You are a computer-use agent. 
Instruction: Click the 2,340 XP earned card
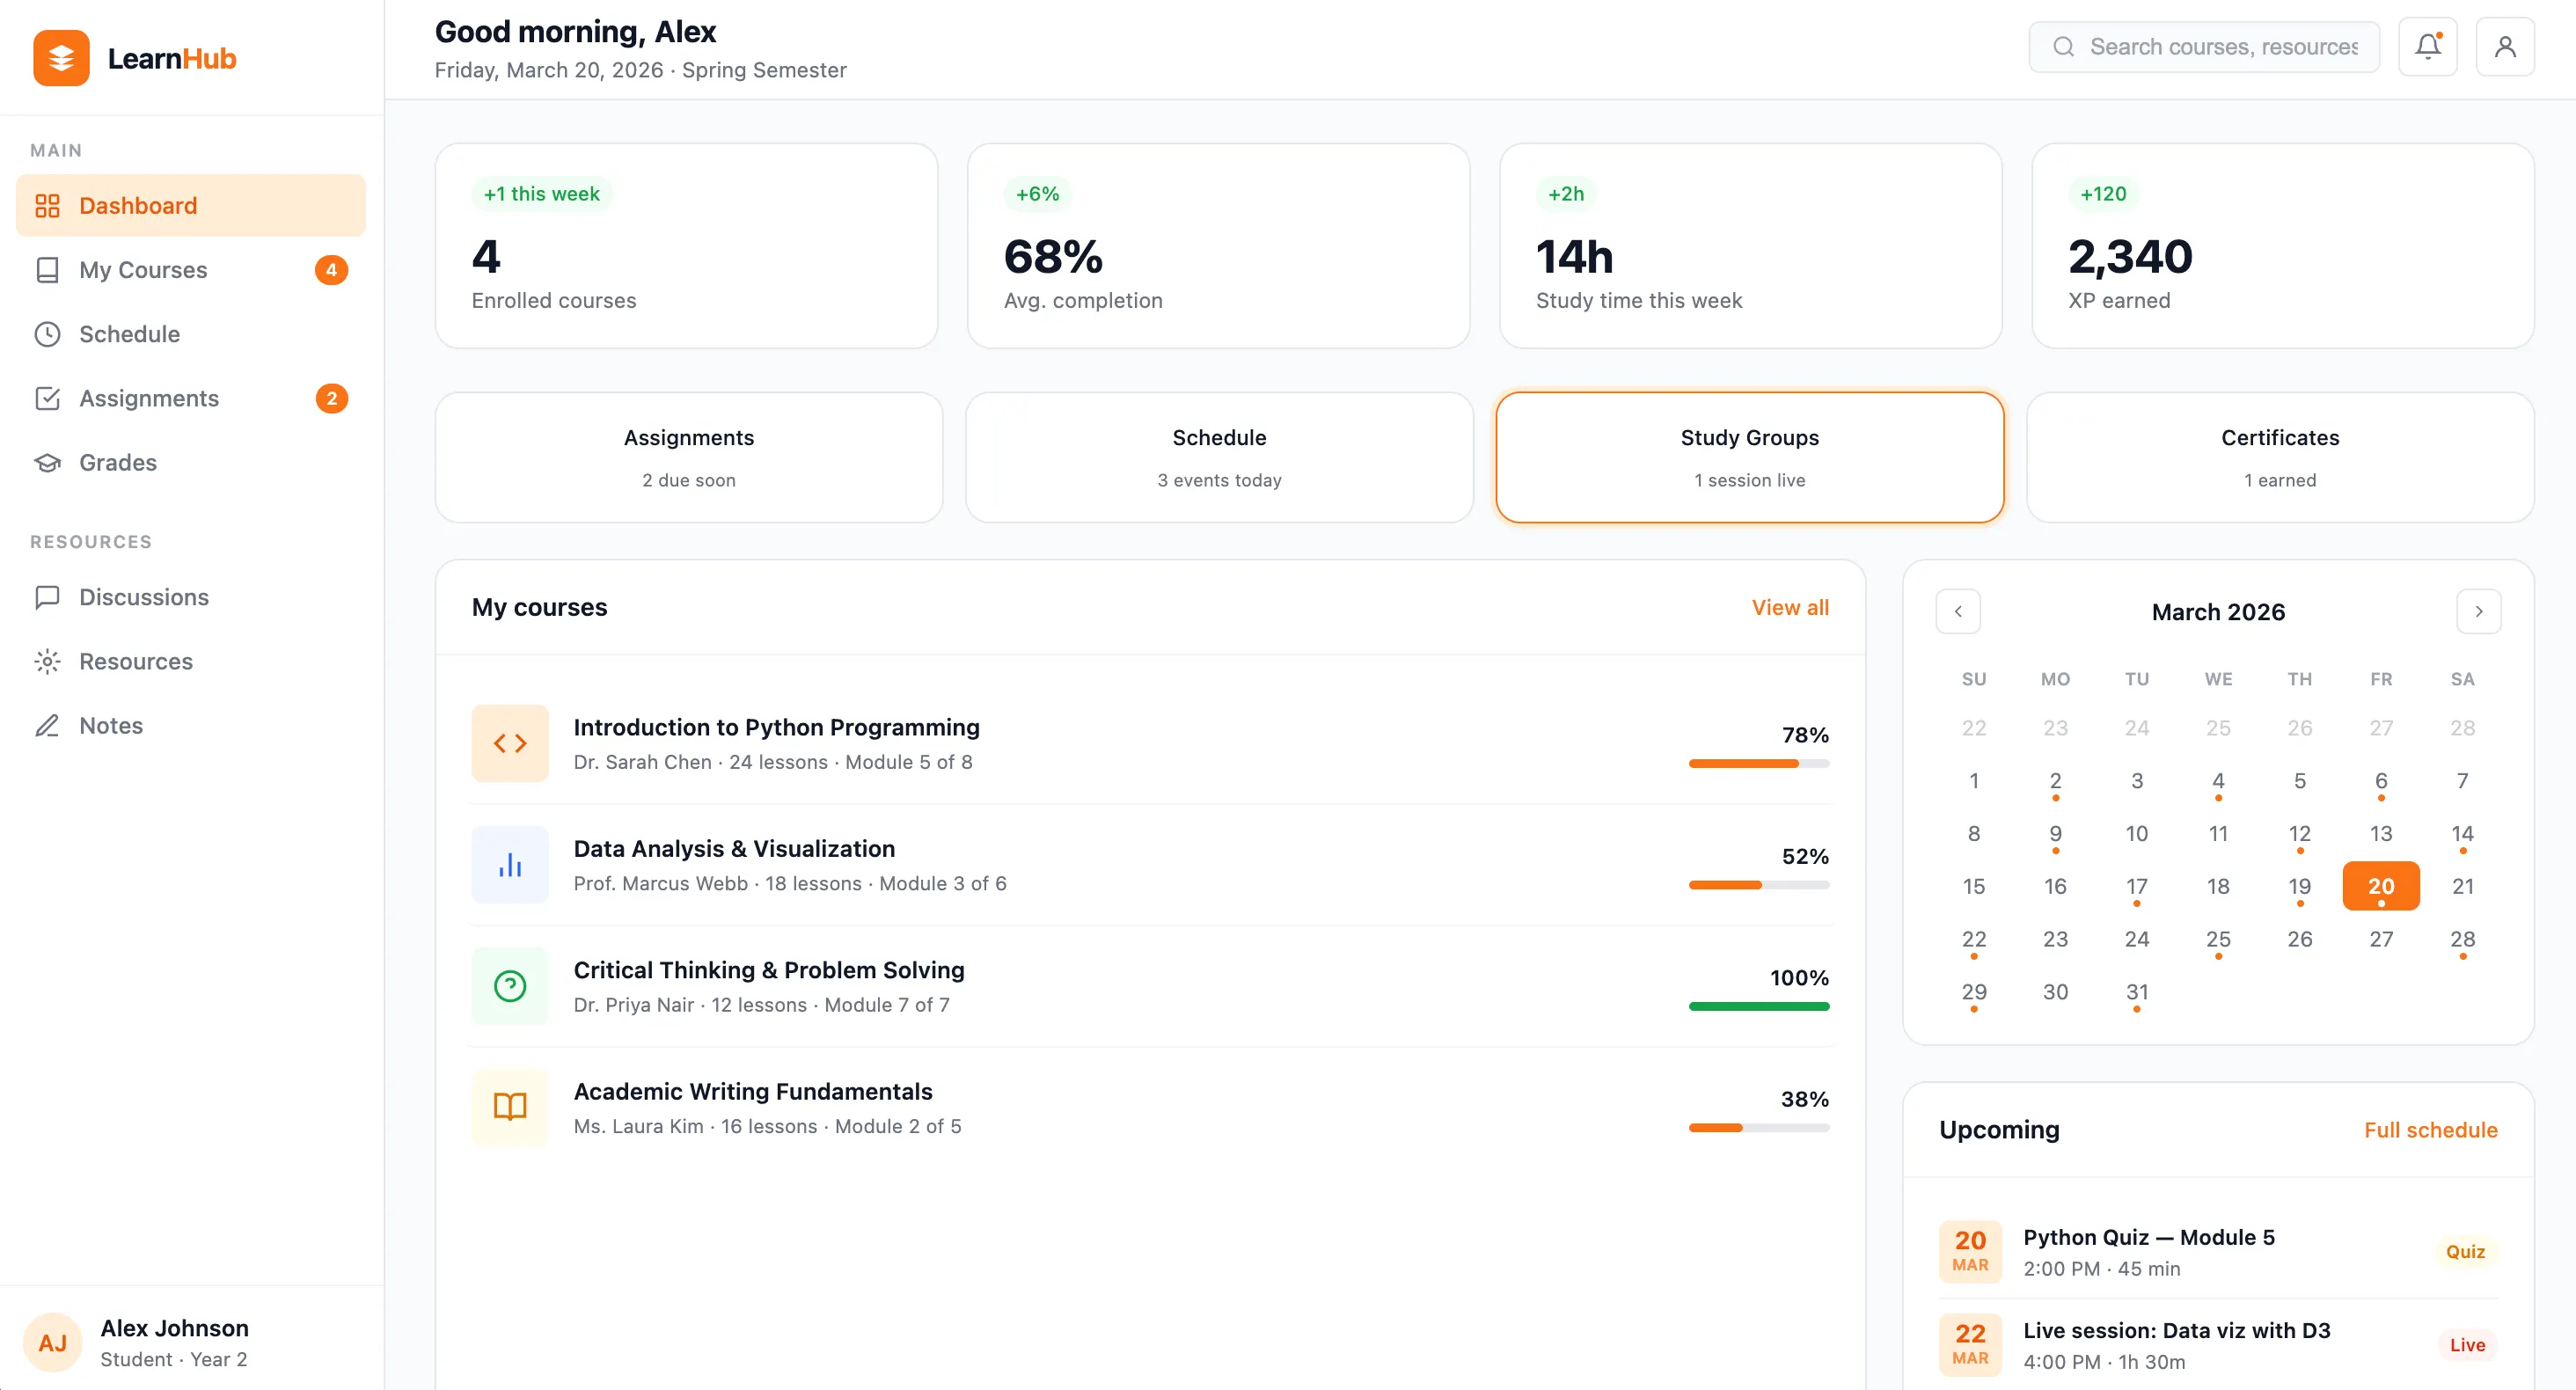[x=2282, y=246]
